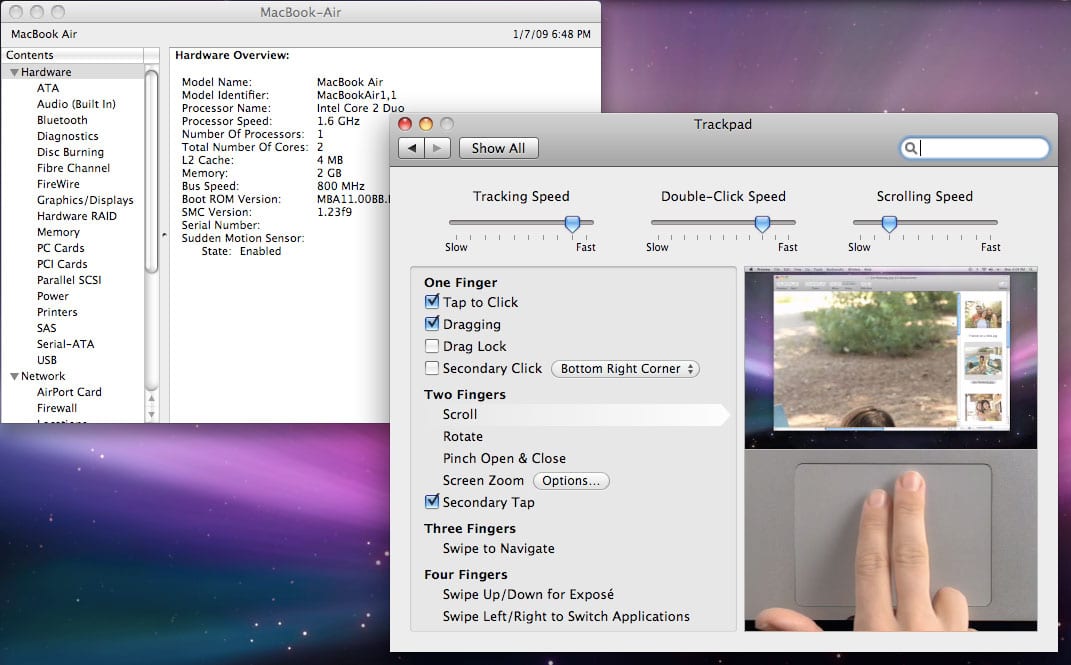Collapse the Network tree section

click(x=14, y=376)
